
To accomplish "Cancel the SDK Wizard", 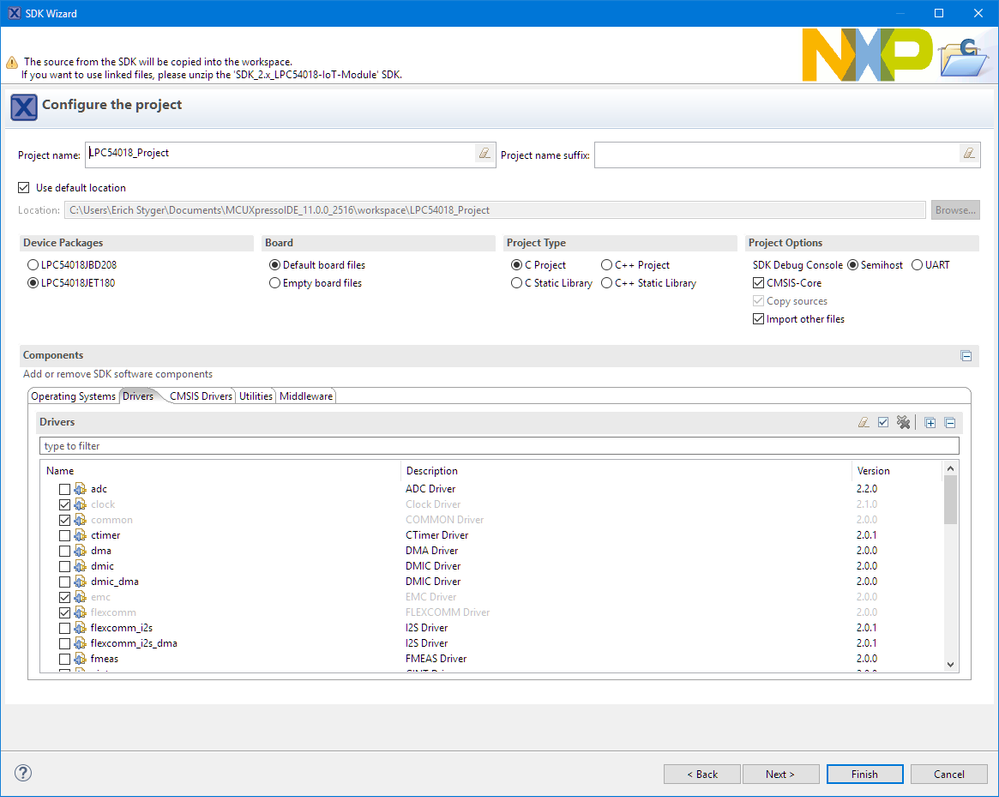I will point(949,774).
